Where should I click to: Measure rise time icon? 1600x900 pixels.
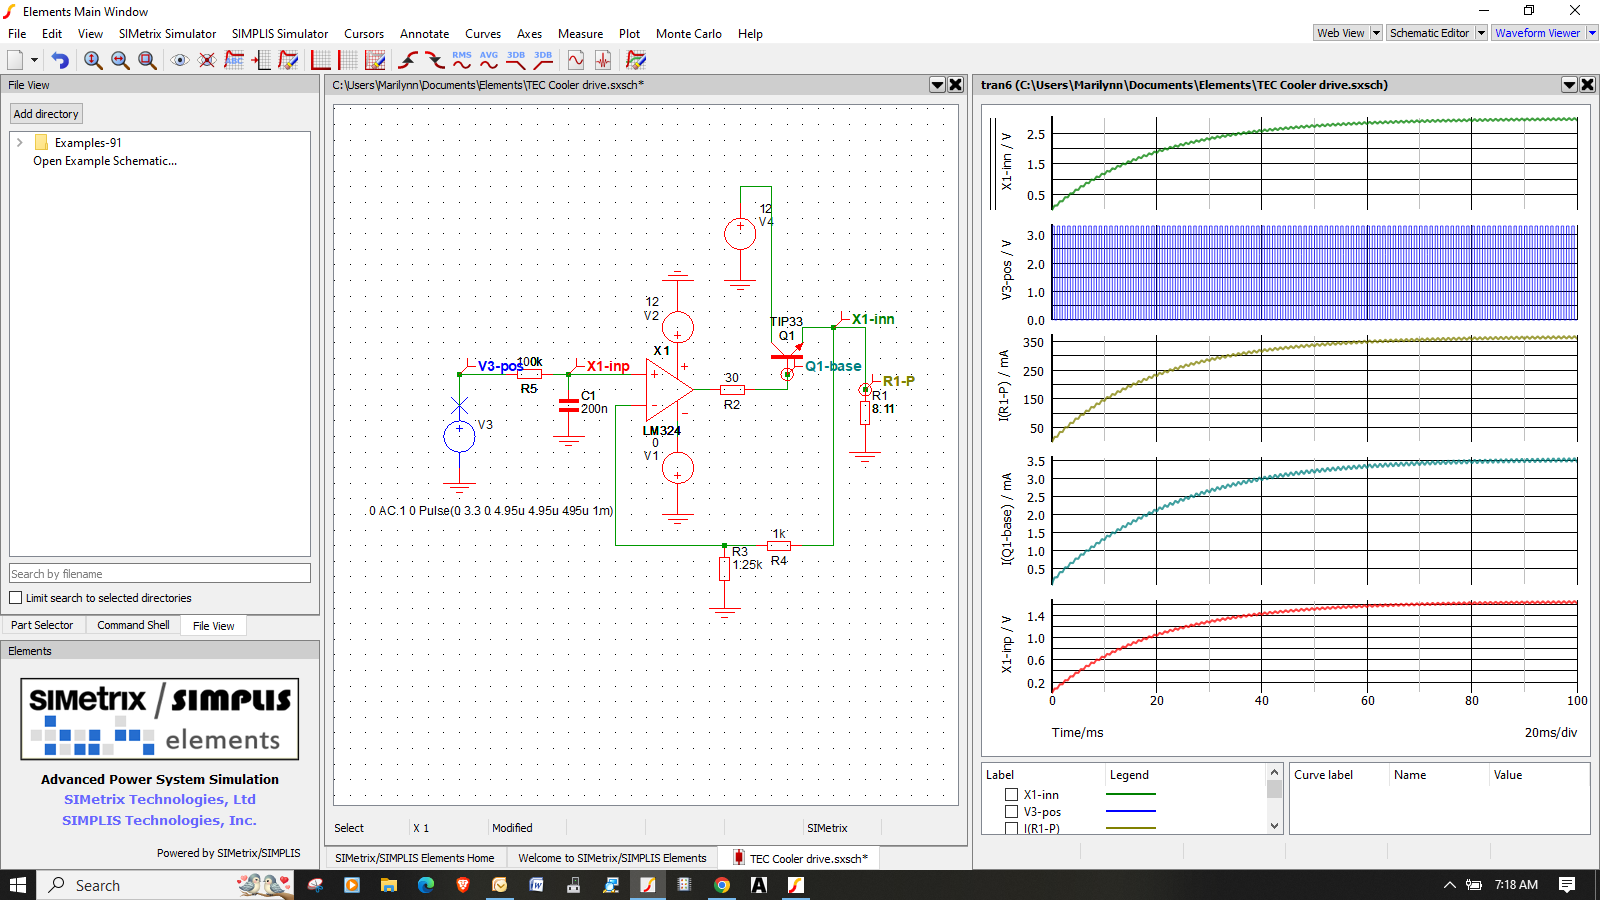tap(408, 60)
